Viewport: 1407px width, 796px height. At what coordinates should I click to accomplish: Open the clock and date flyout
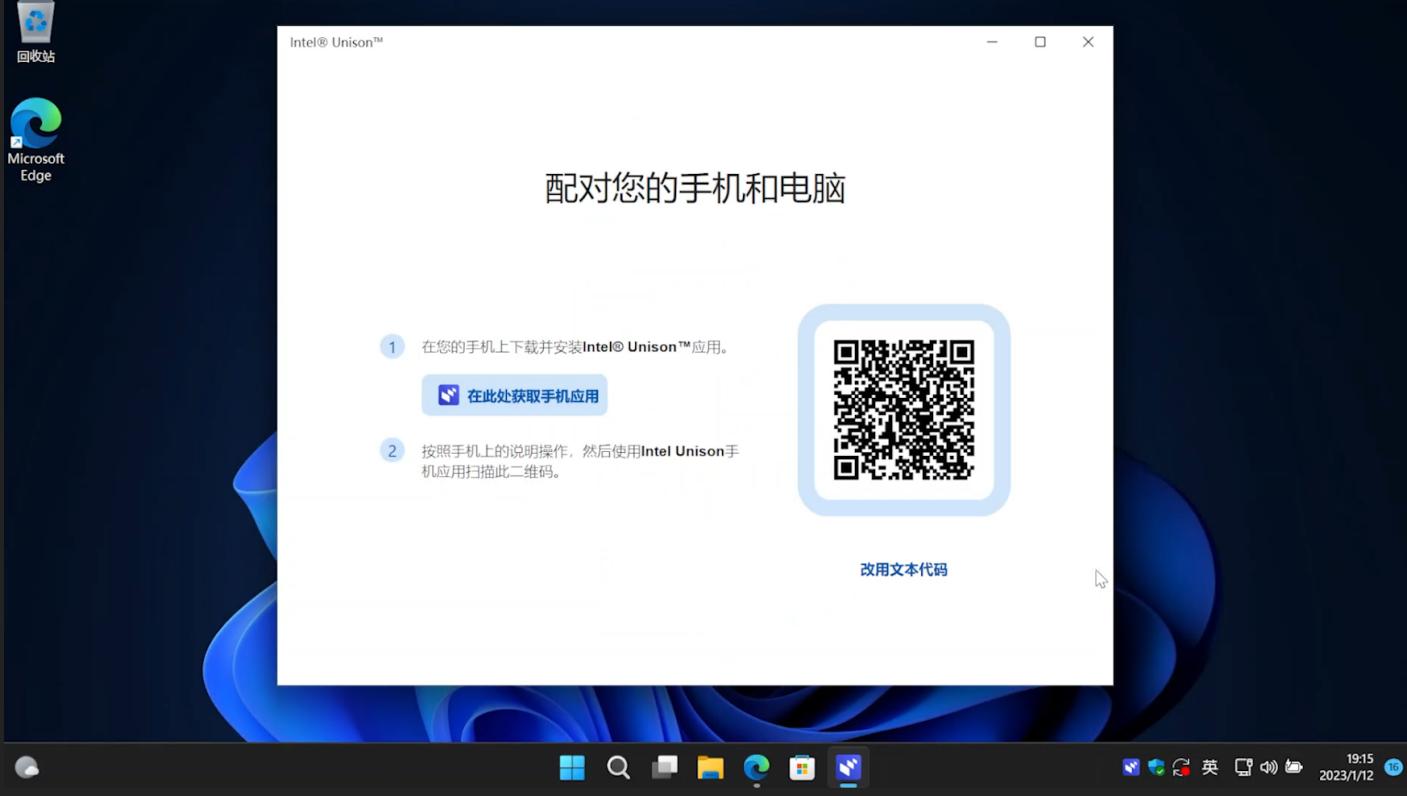1346,767
